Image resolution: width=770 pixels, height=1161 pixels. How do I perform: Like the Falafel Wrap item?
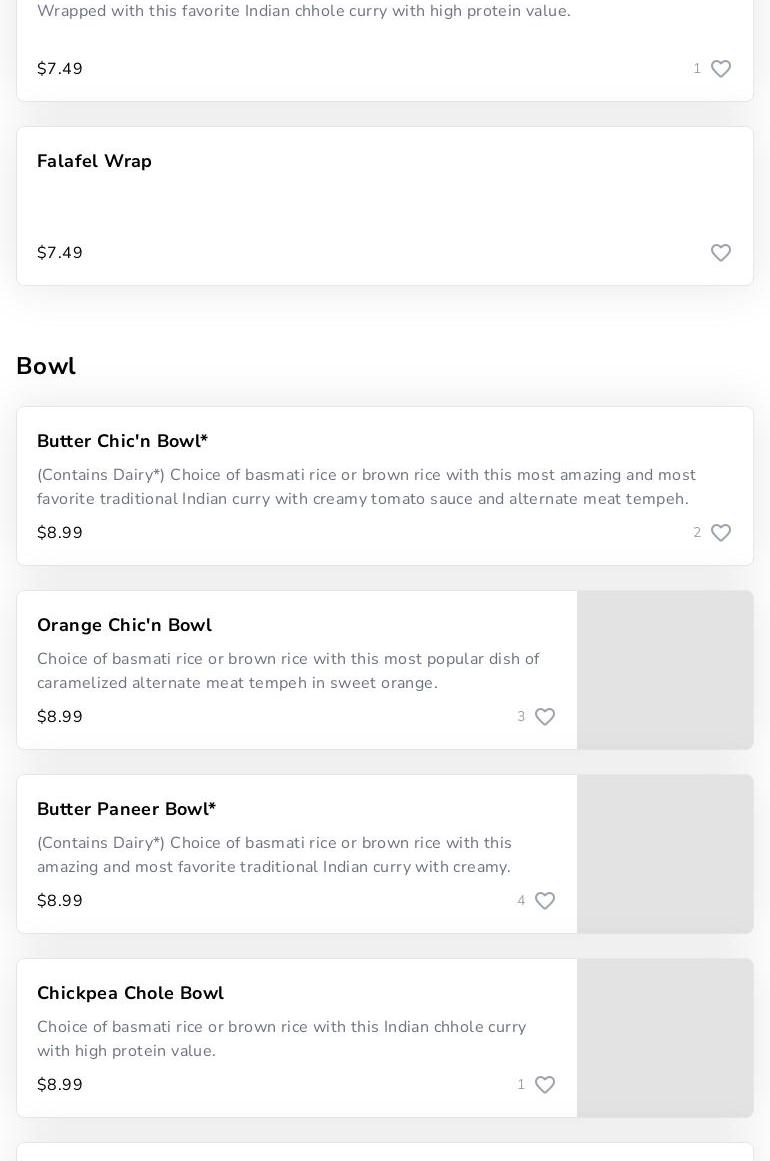pos(721,253)
